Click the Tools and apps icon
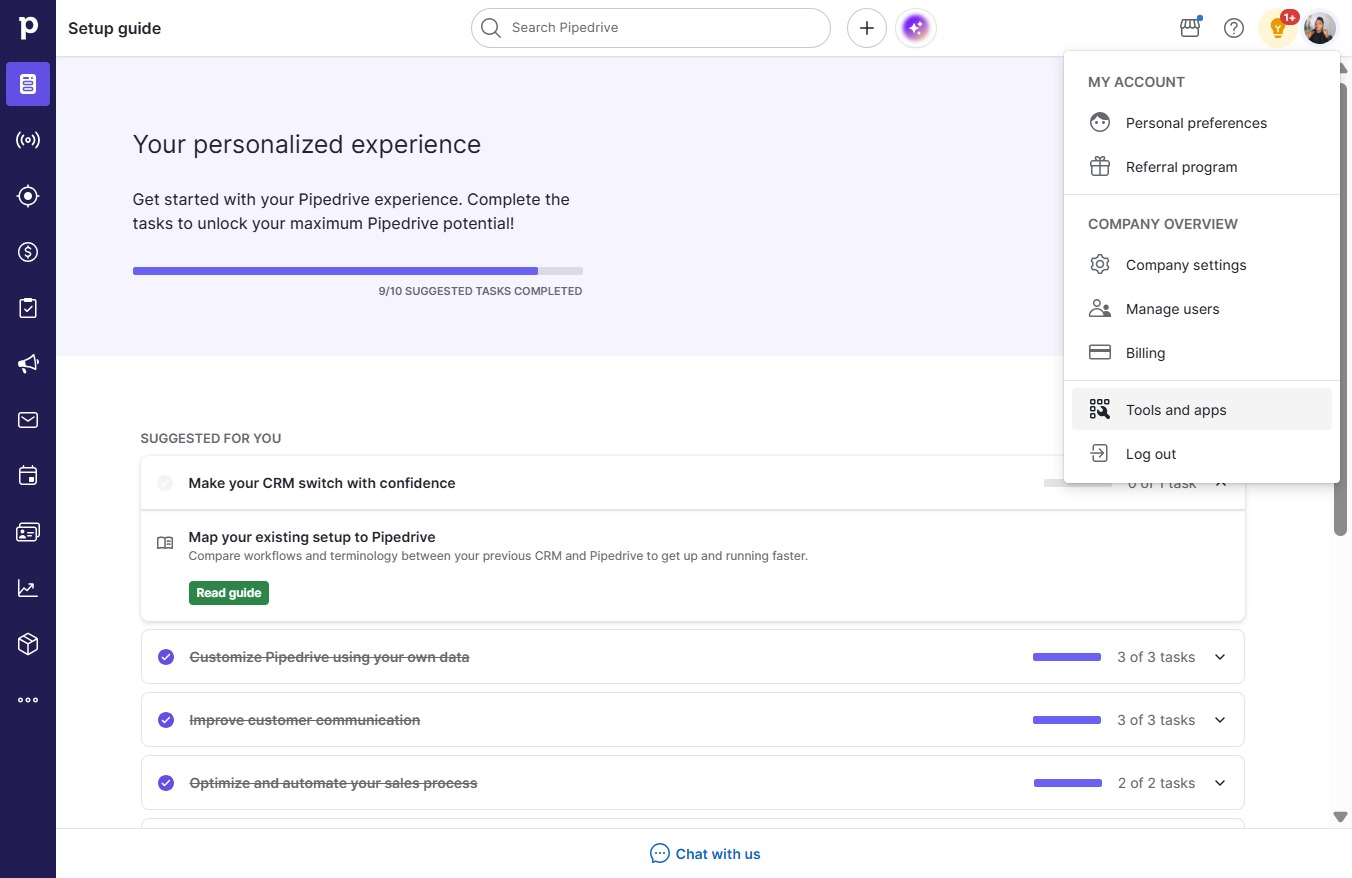The image size is (1352, 878). click(x=1100, y=410)
